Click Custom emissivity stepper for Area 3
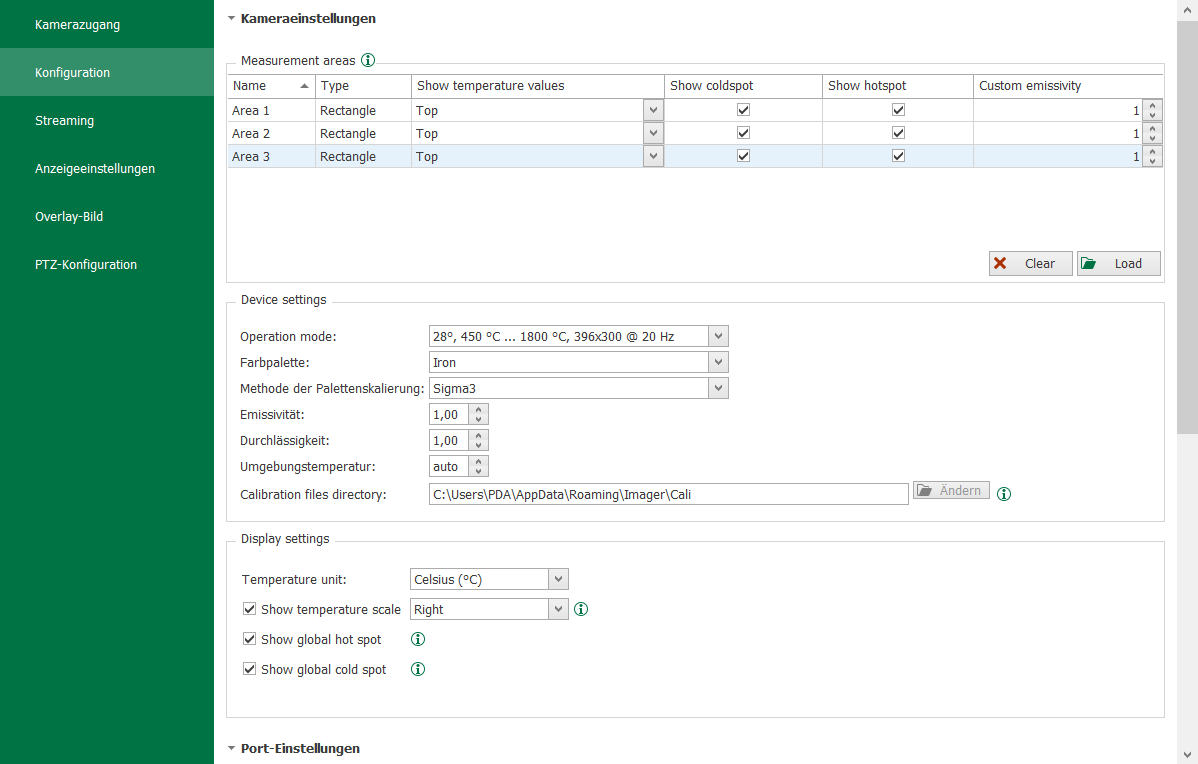This screenshot has width=1198, height=764. point(1152,156)
